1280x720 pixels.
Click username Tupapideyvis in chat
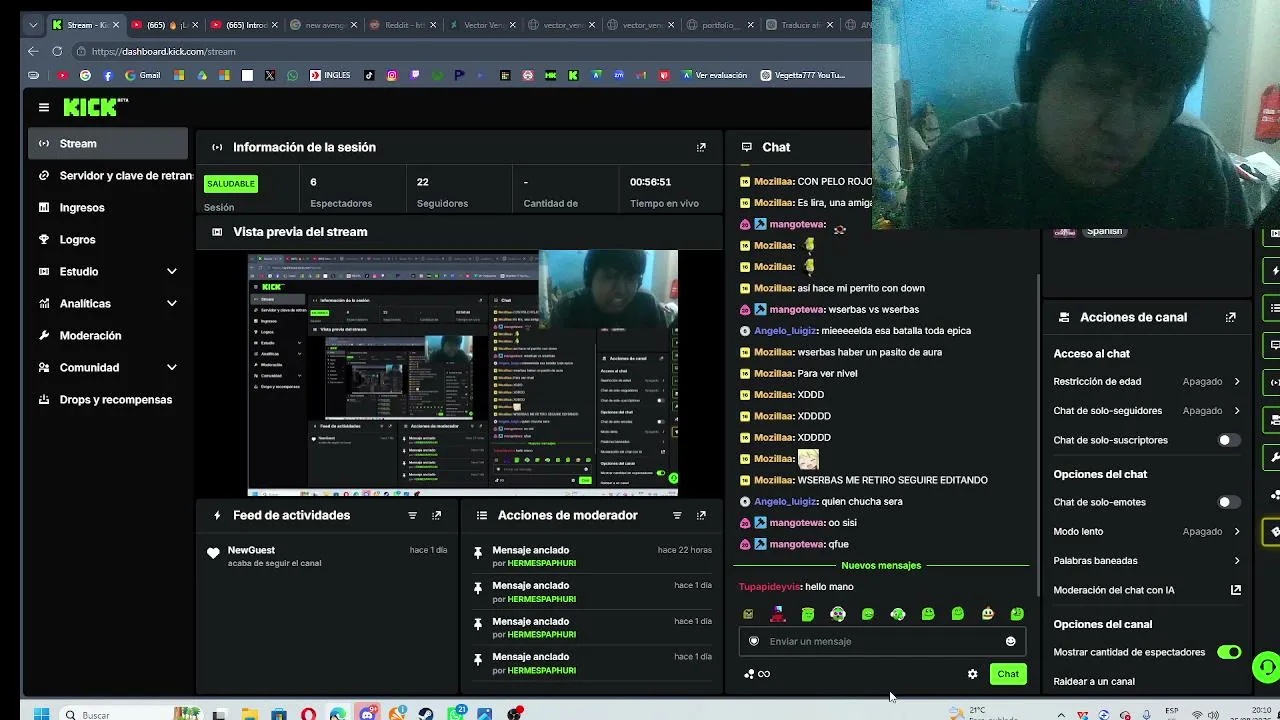pos(770,587)
